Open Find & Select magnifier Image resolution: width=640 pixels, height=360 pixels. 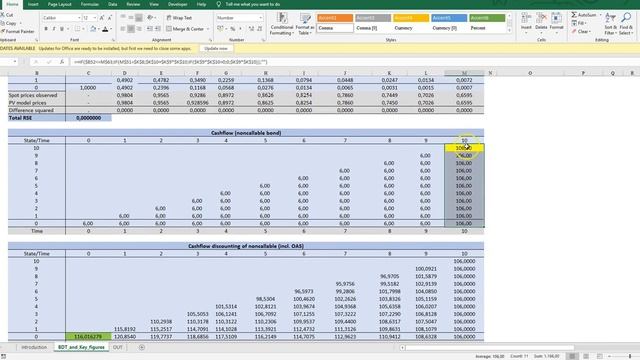point(626,23)
